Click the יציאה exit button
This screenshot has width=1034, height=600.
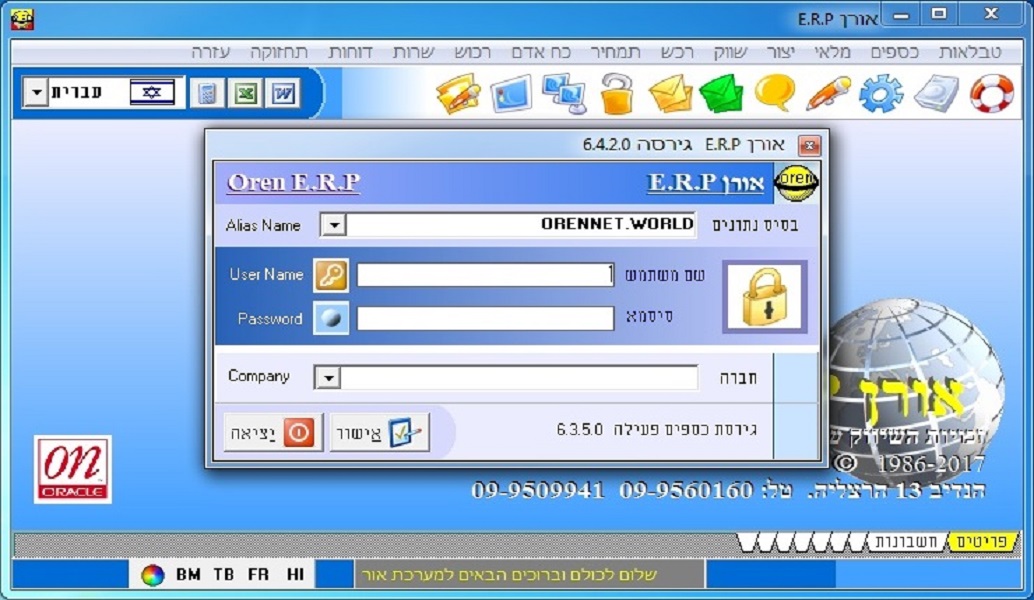click(x=273, y=433)
